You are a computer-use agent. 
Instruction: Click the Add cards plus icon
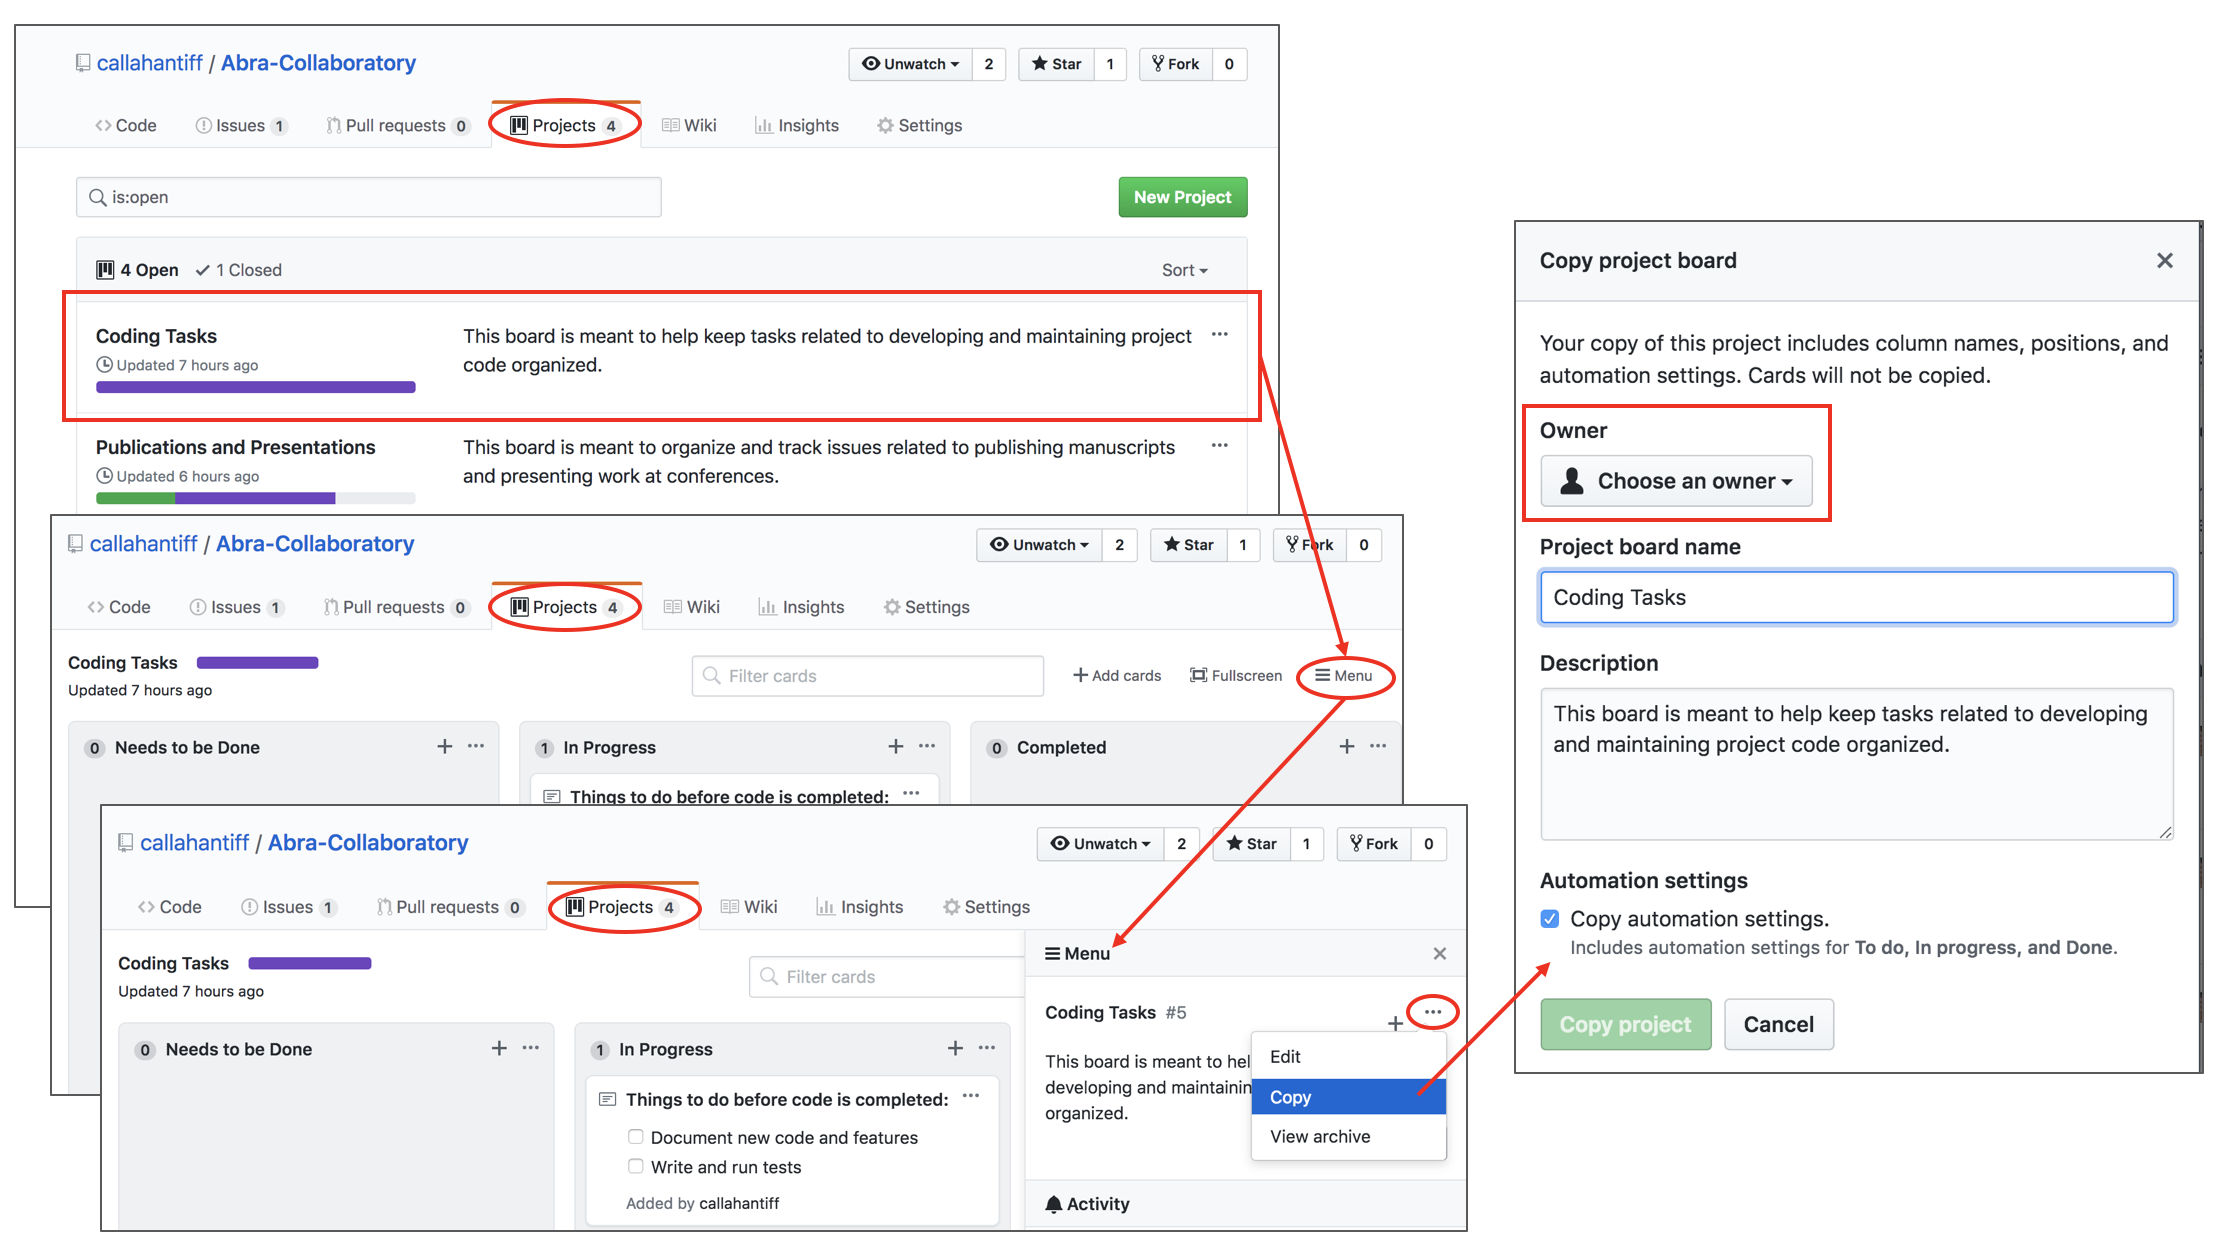click(1080, 675)
